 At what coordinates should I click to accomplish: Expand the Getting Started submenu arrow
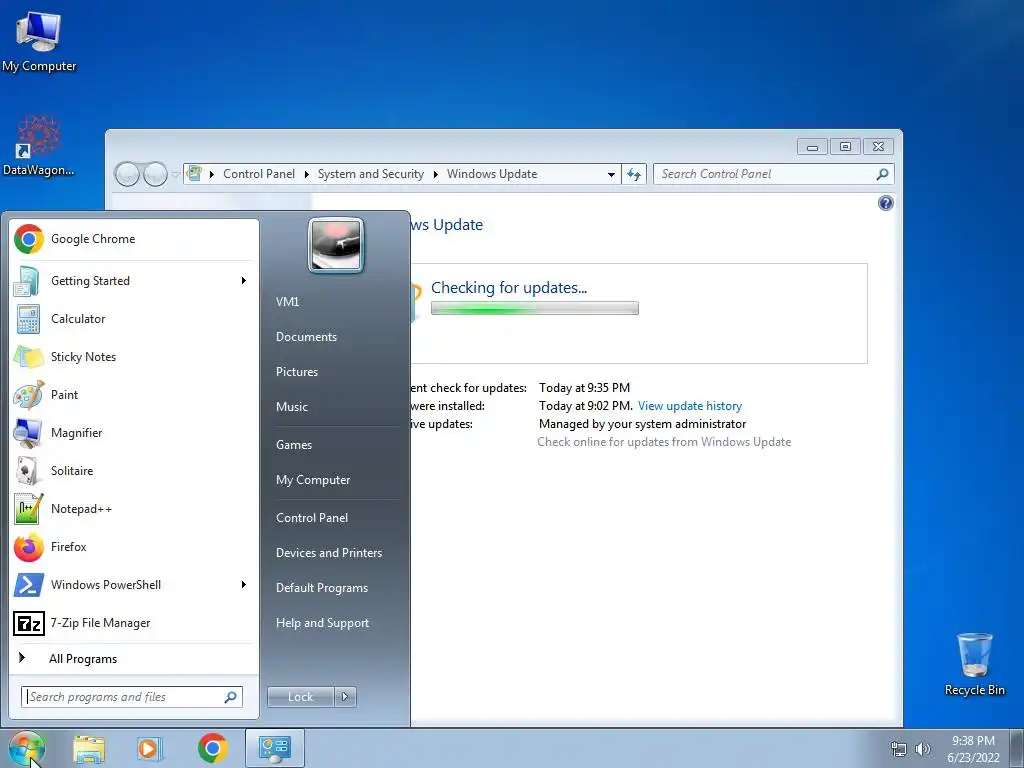(x=244, y=281)
